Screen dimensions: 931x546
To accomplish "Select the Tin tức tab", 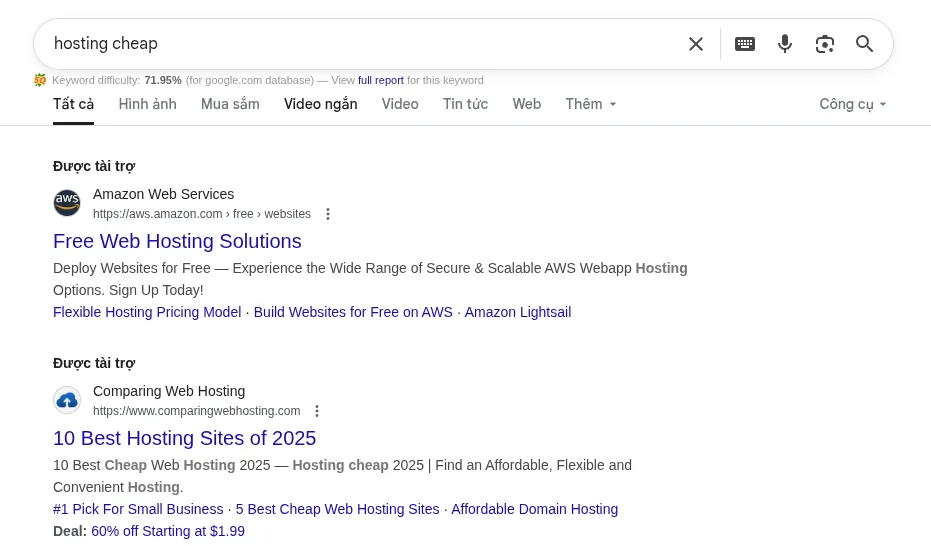I will coord(465,104).
